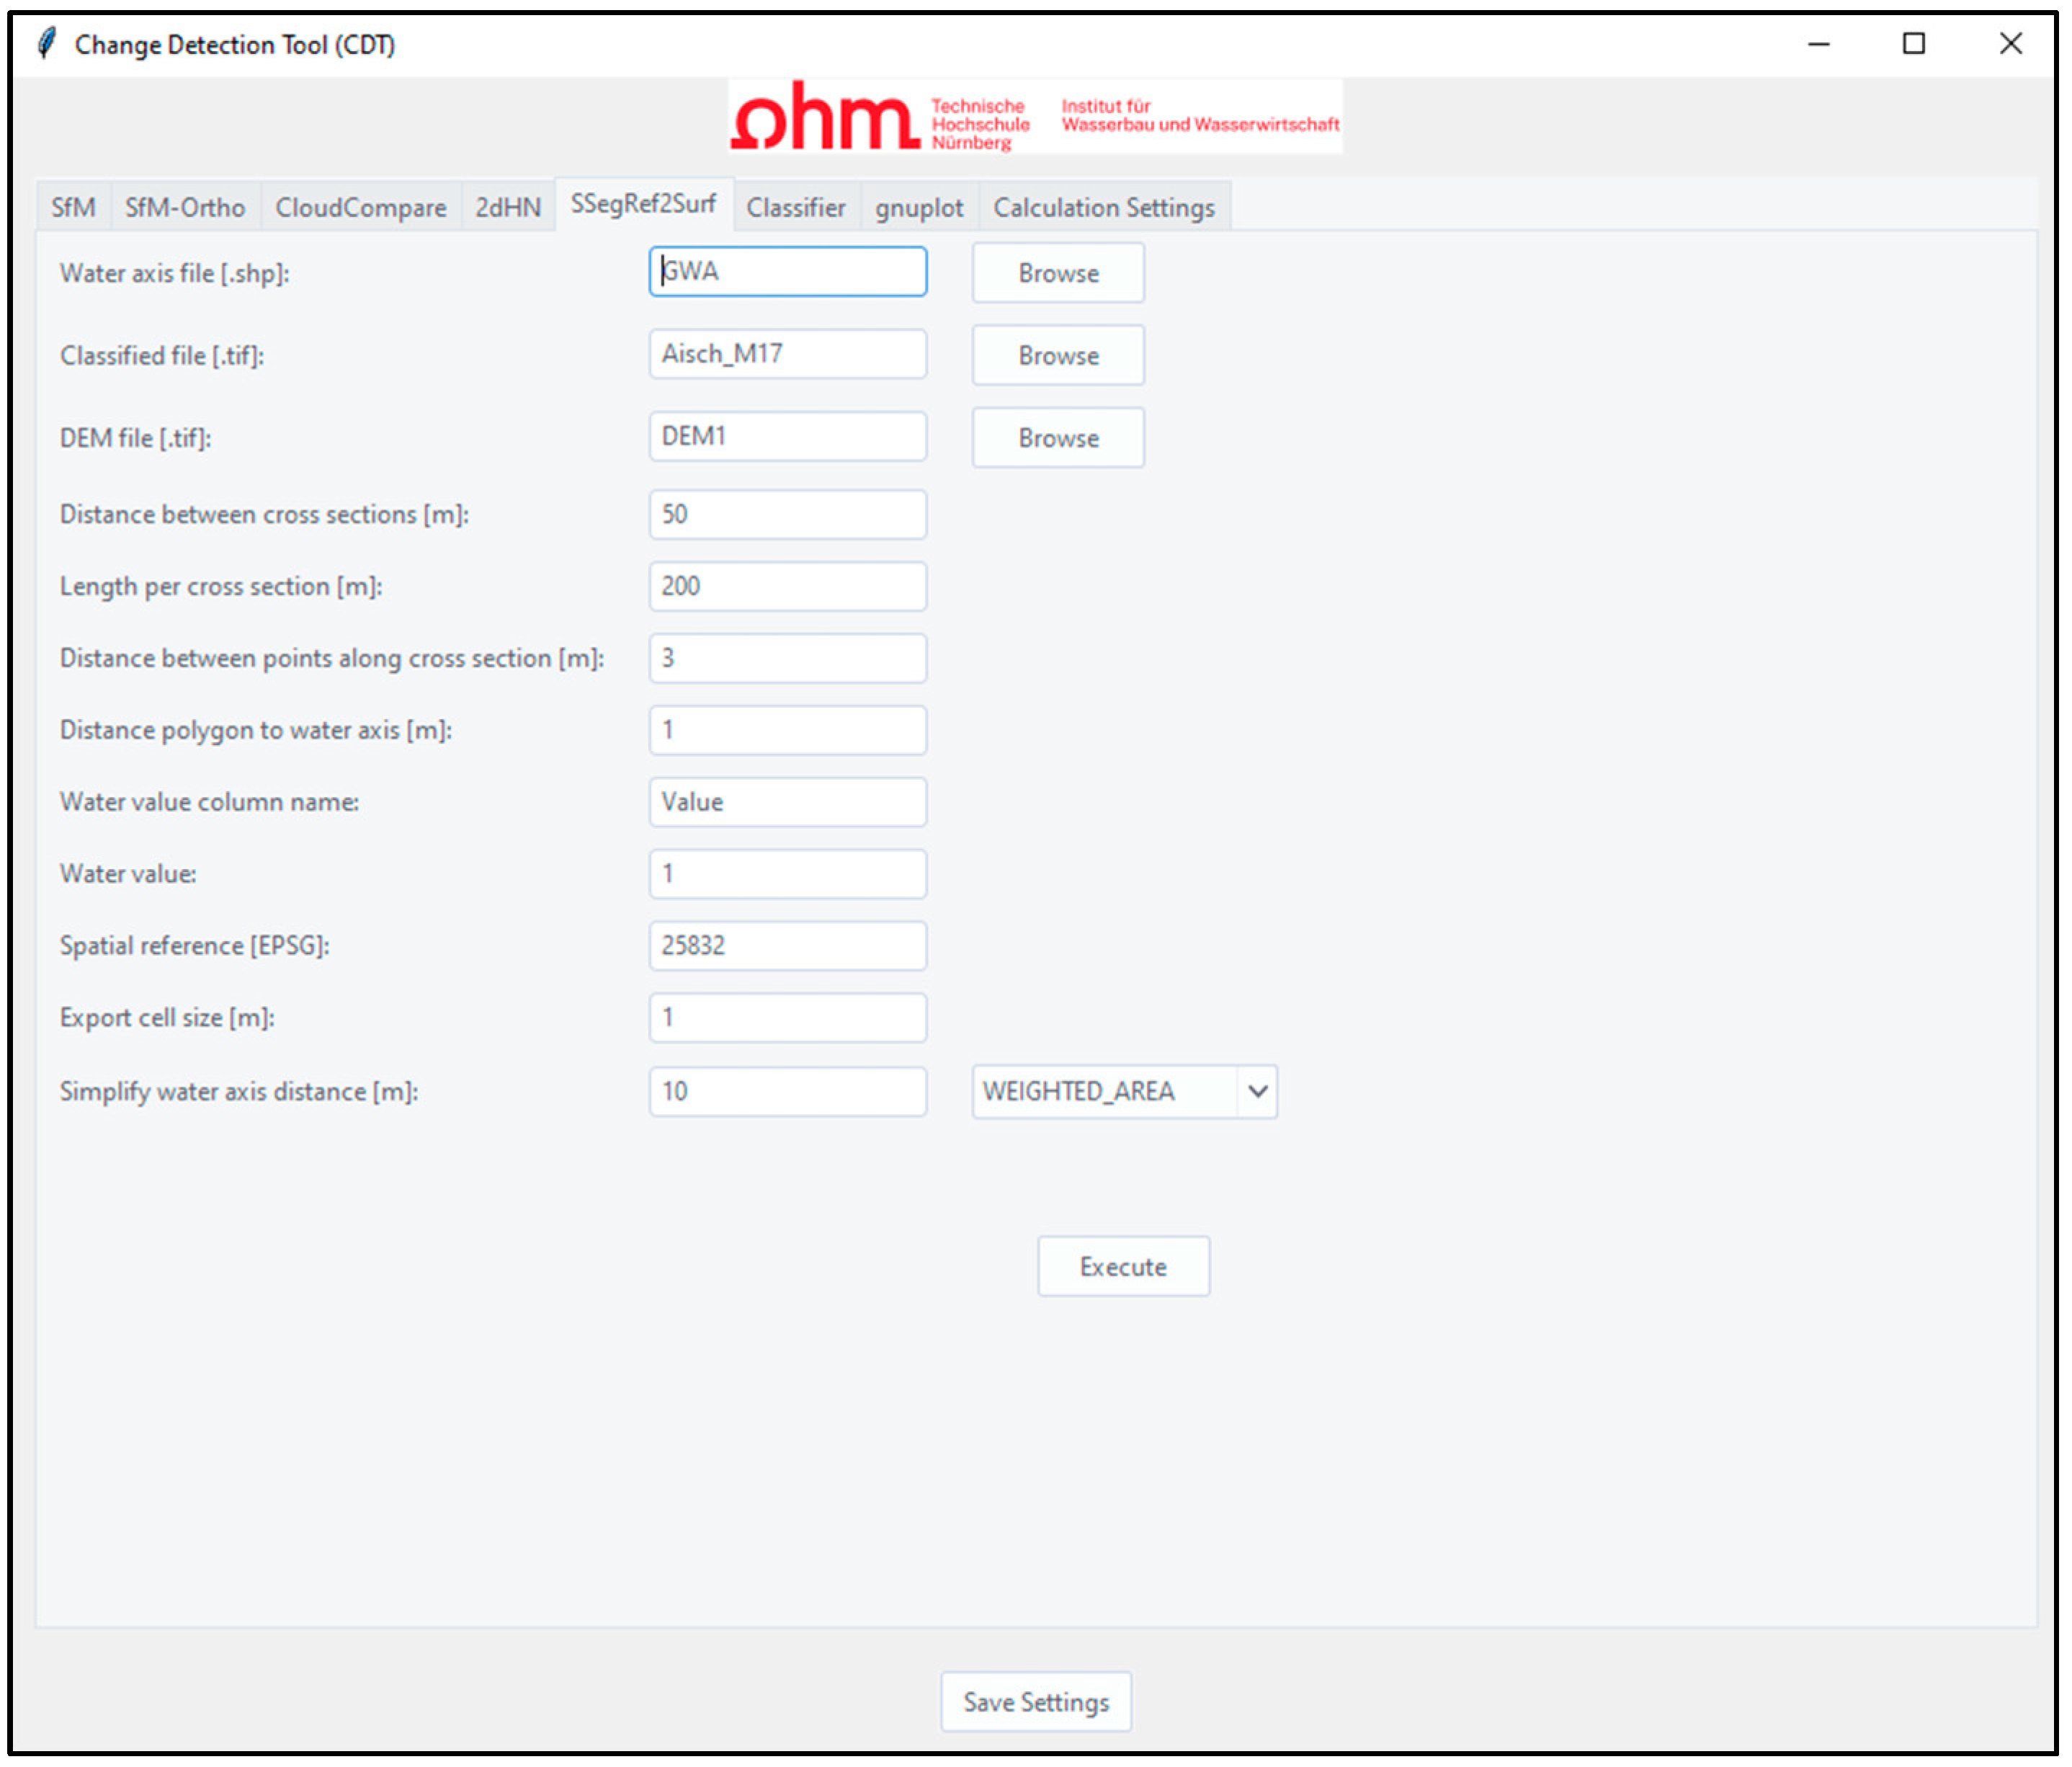This screenshot has width=2072, height=1767.
Task: Maximize the Change Detection Tool window
Action: coord(1913,44)
